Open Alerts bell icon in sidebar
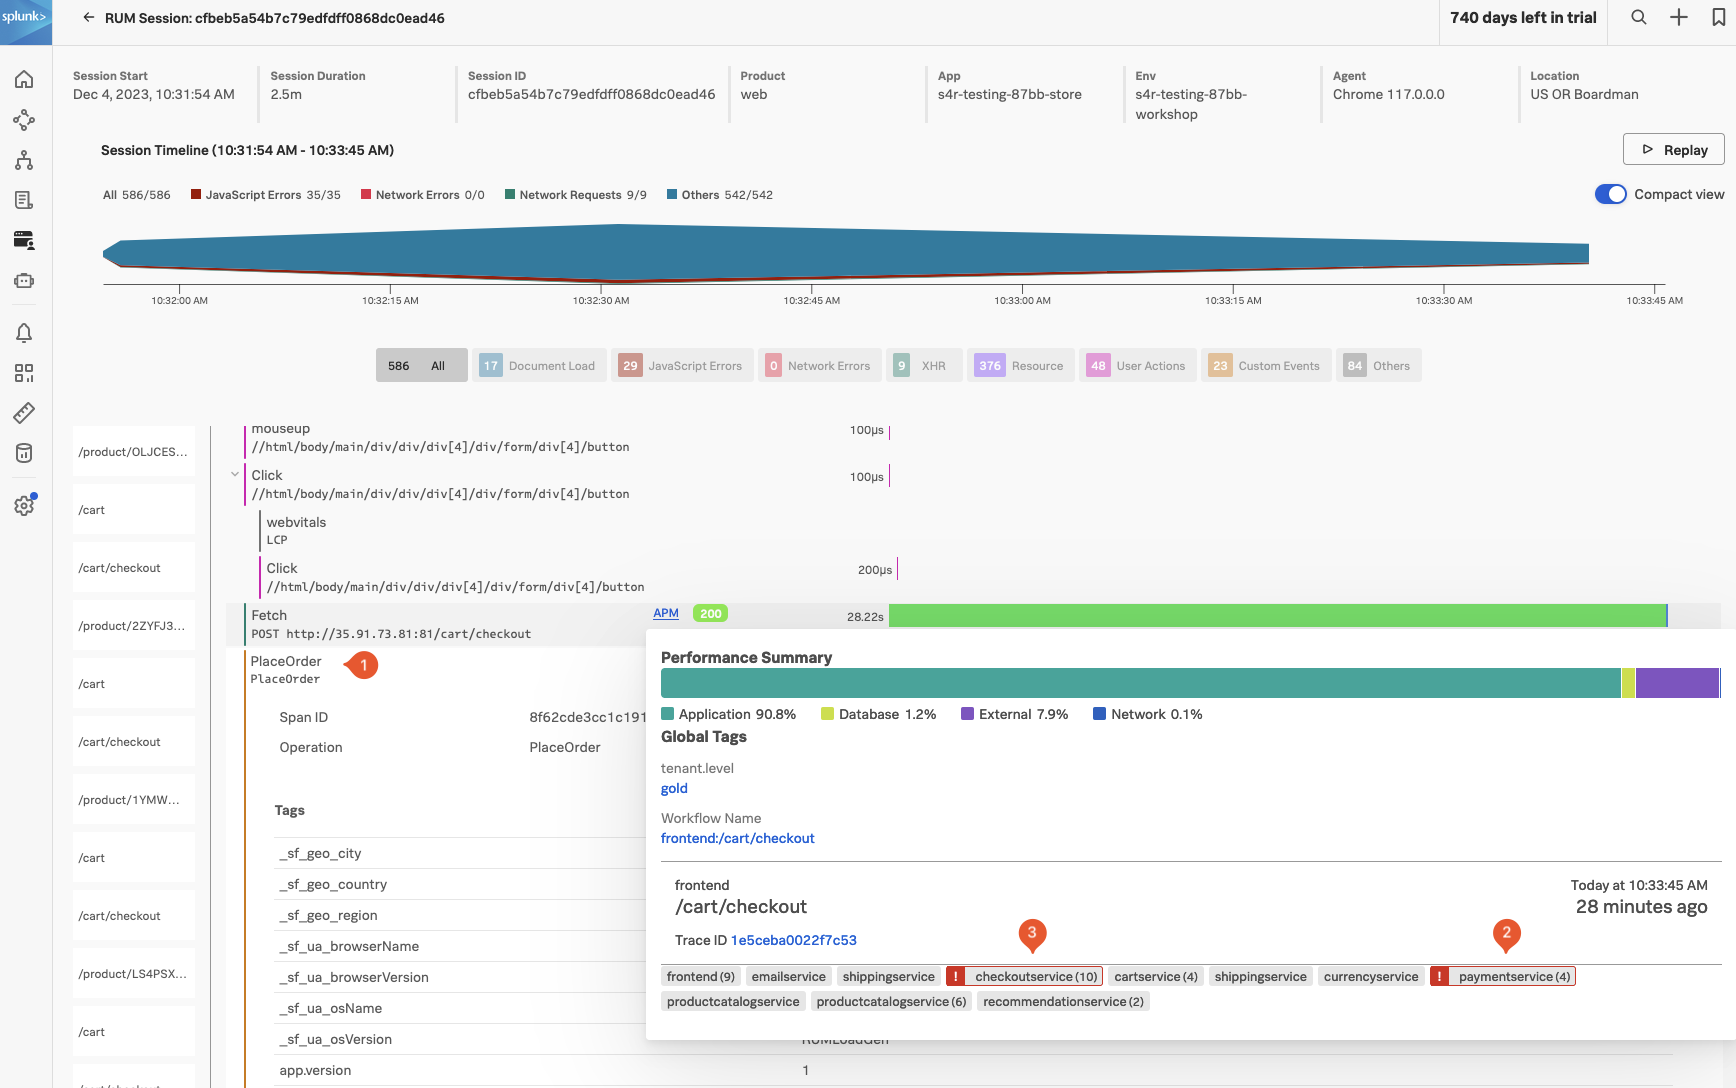This screenshot has height=1088, width=1736. [25, 333]
